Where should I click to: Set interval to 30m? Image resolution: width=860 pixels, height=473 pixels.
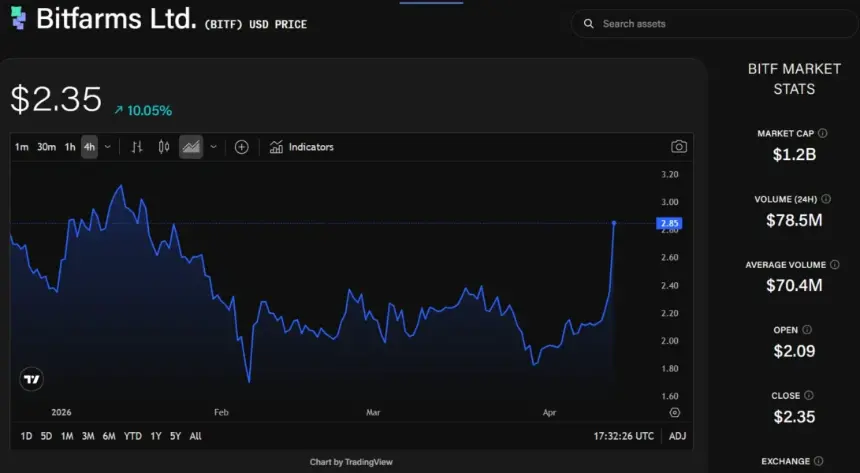(x=46, y=147)
